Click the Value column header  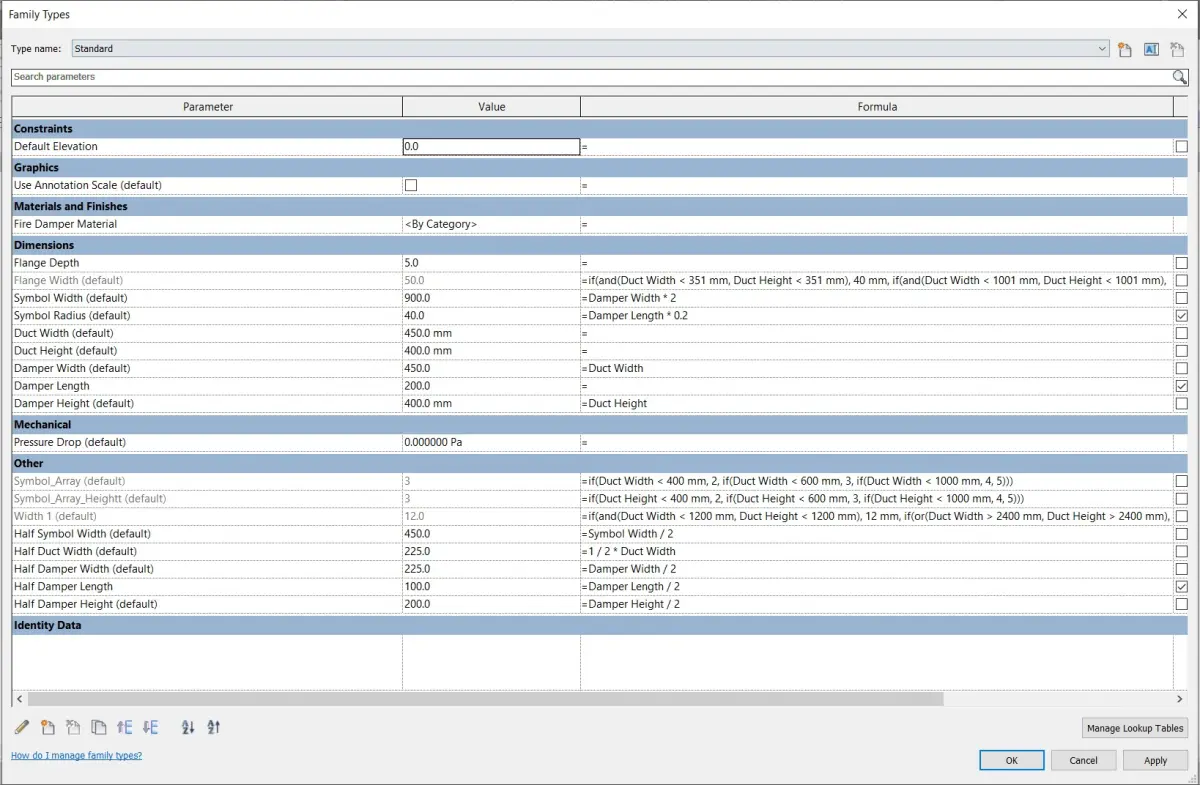point(491,107)
